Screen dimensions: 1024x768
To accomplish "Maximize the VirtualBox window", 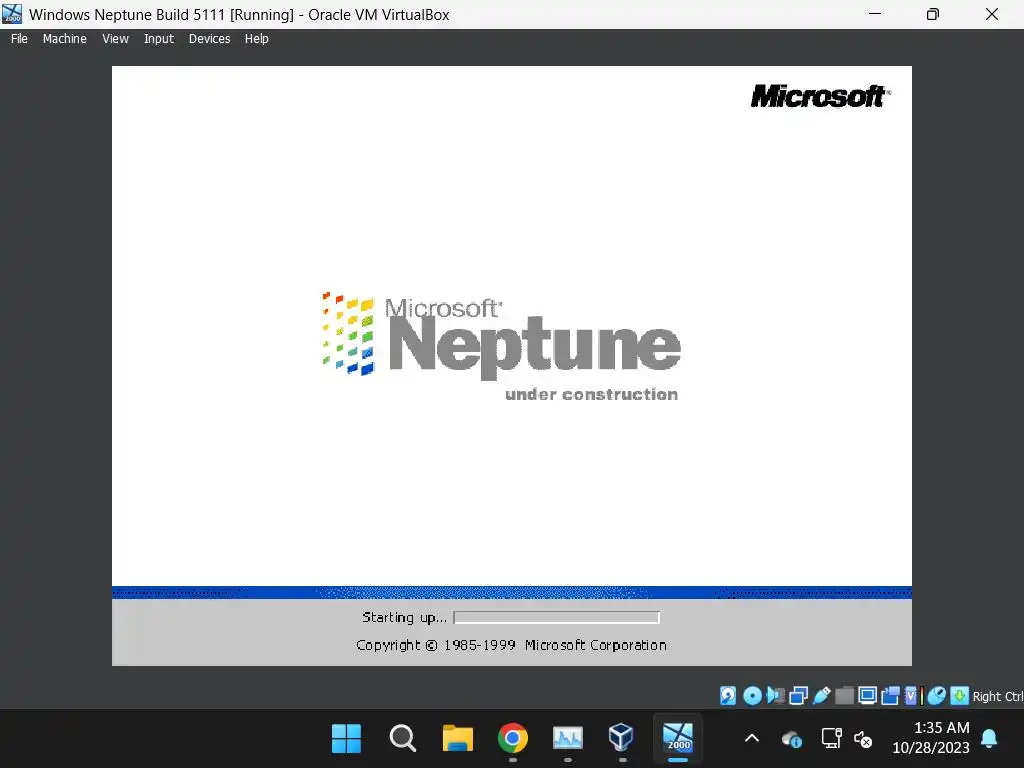I will click(x=933, y=14).
